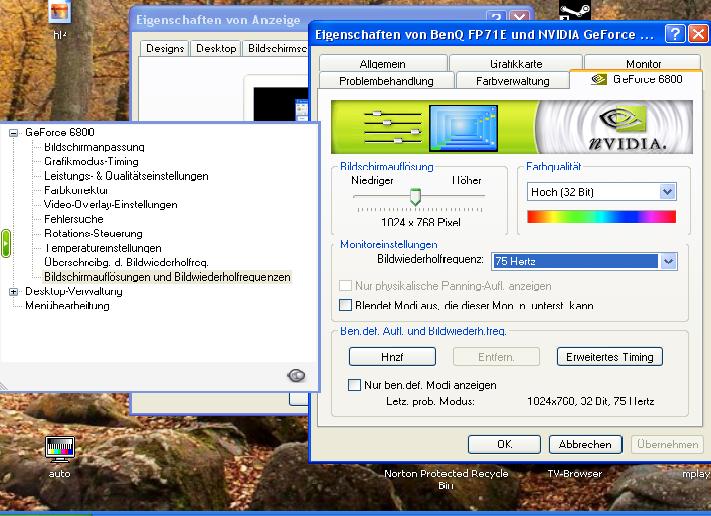711x516 pixels.
Task: Open the 'auto' TV test pattern desktop icon
Action: (x=60, y=449)
